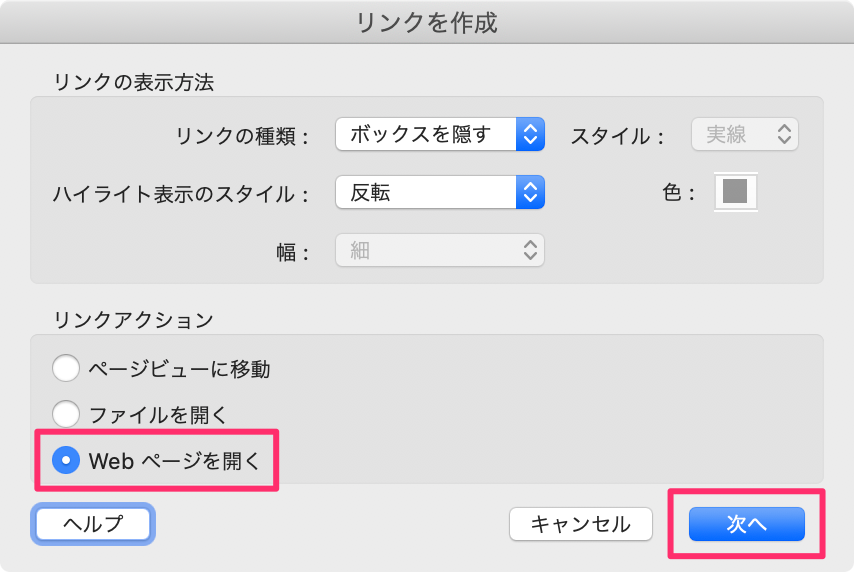The width and height of the screenshot is (854, 572).
Task: Click the リンクアクション section heading
Action: 135,319
